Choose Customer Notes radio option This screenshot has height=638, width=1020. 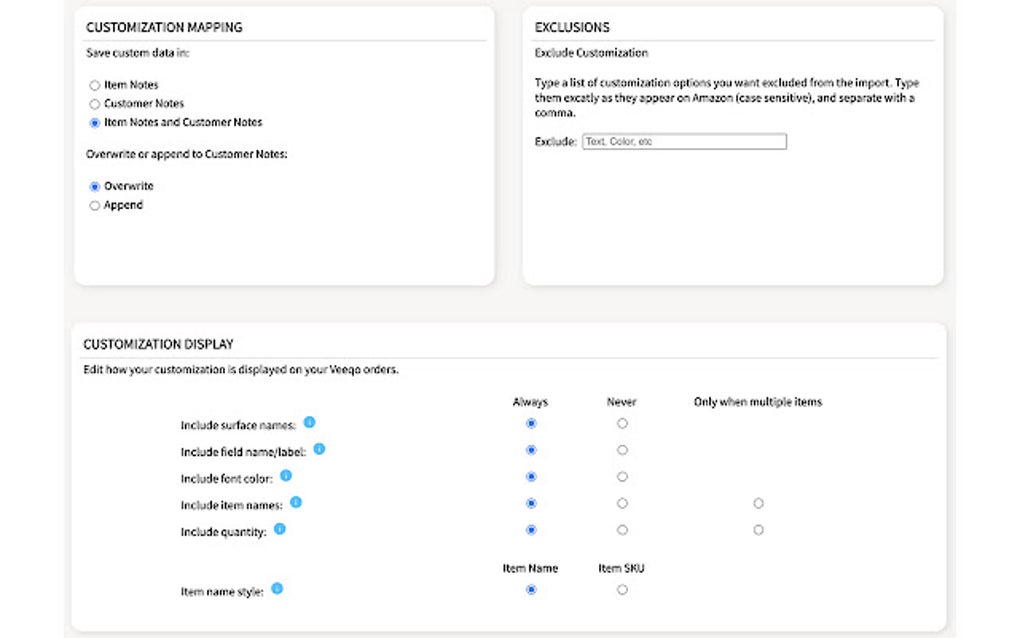click(x=95, y=104)
